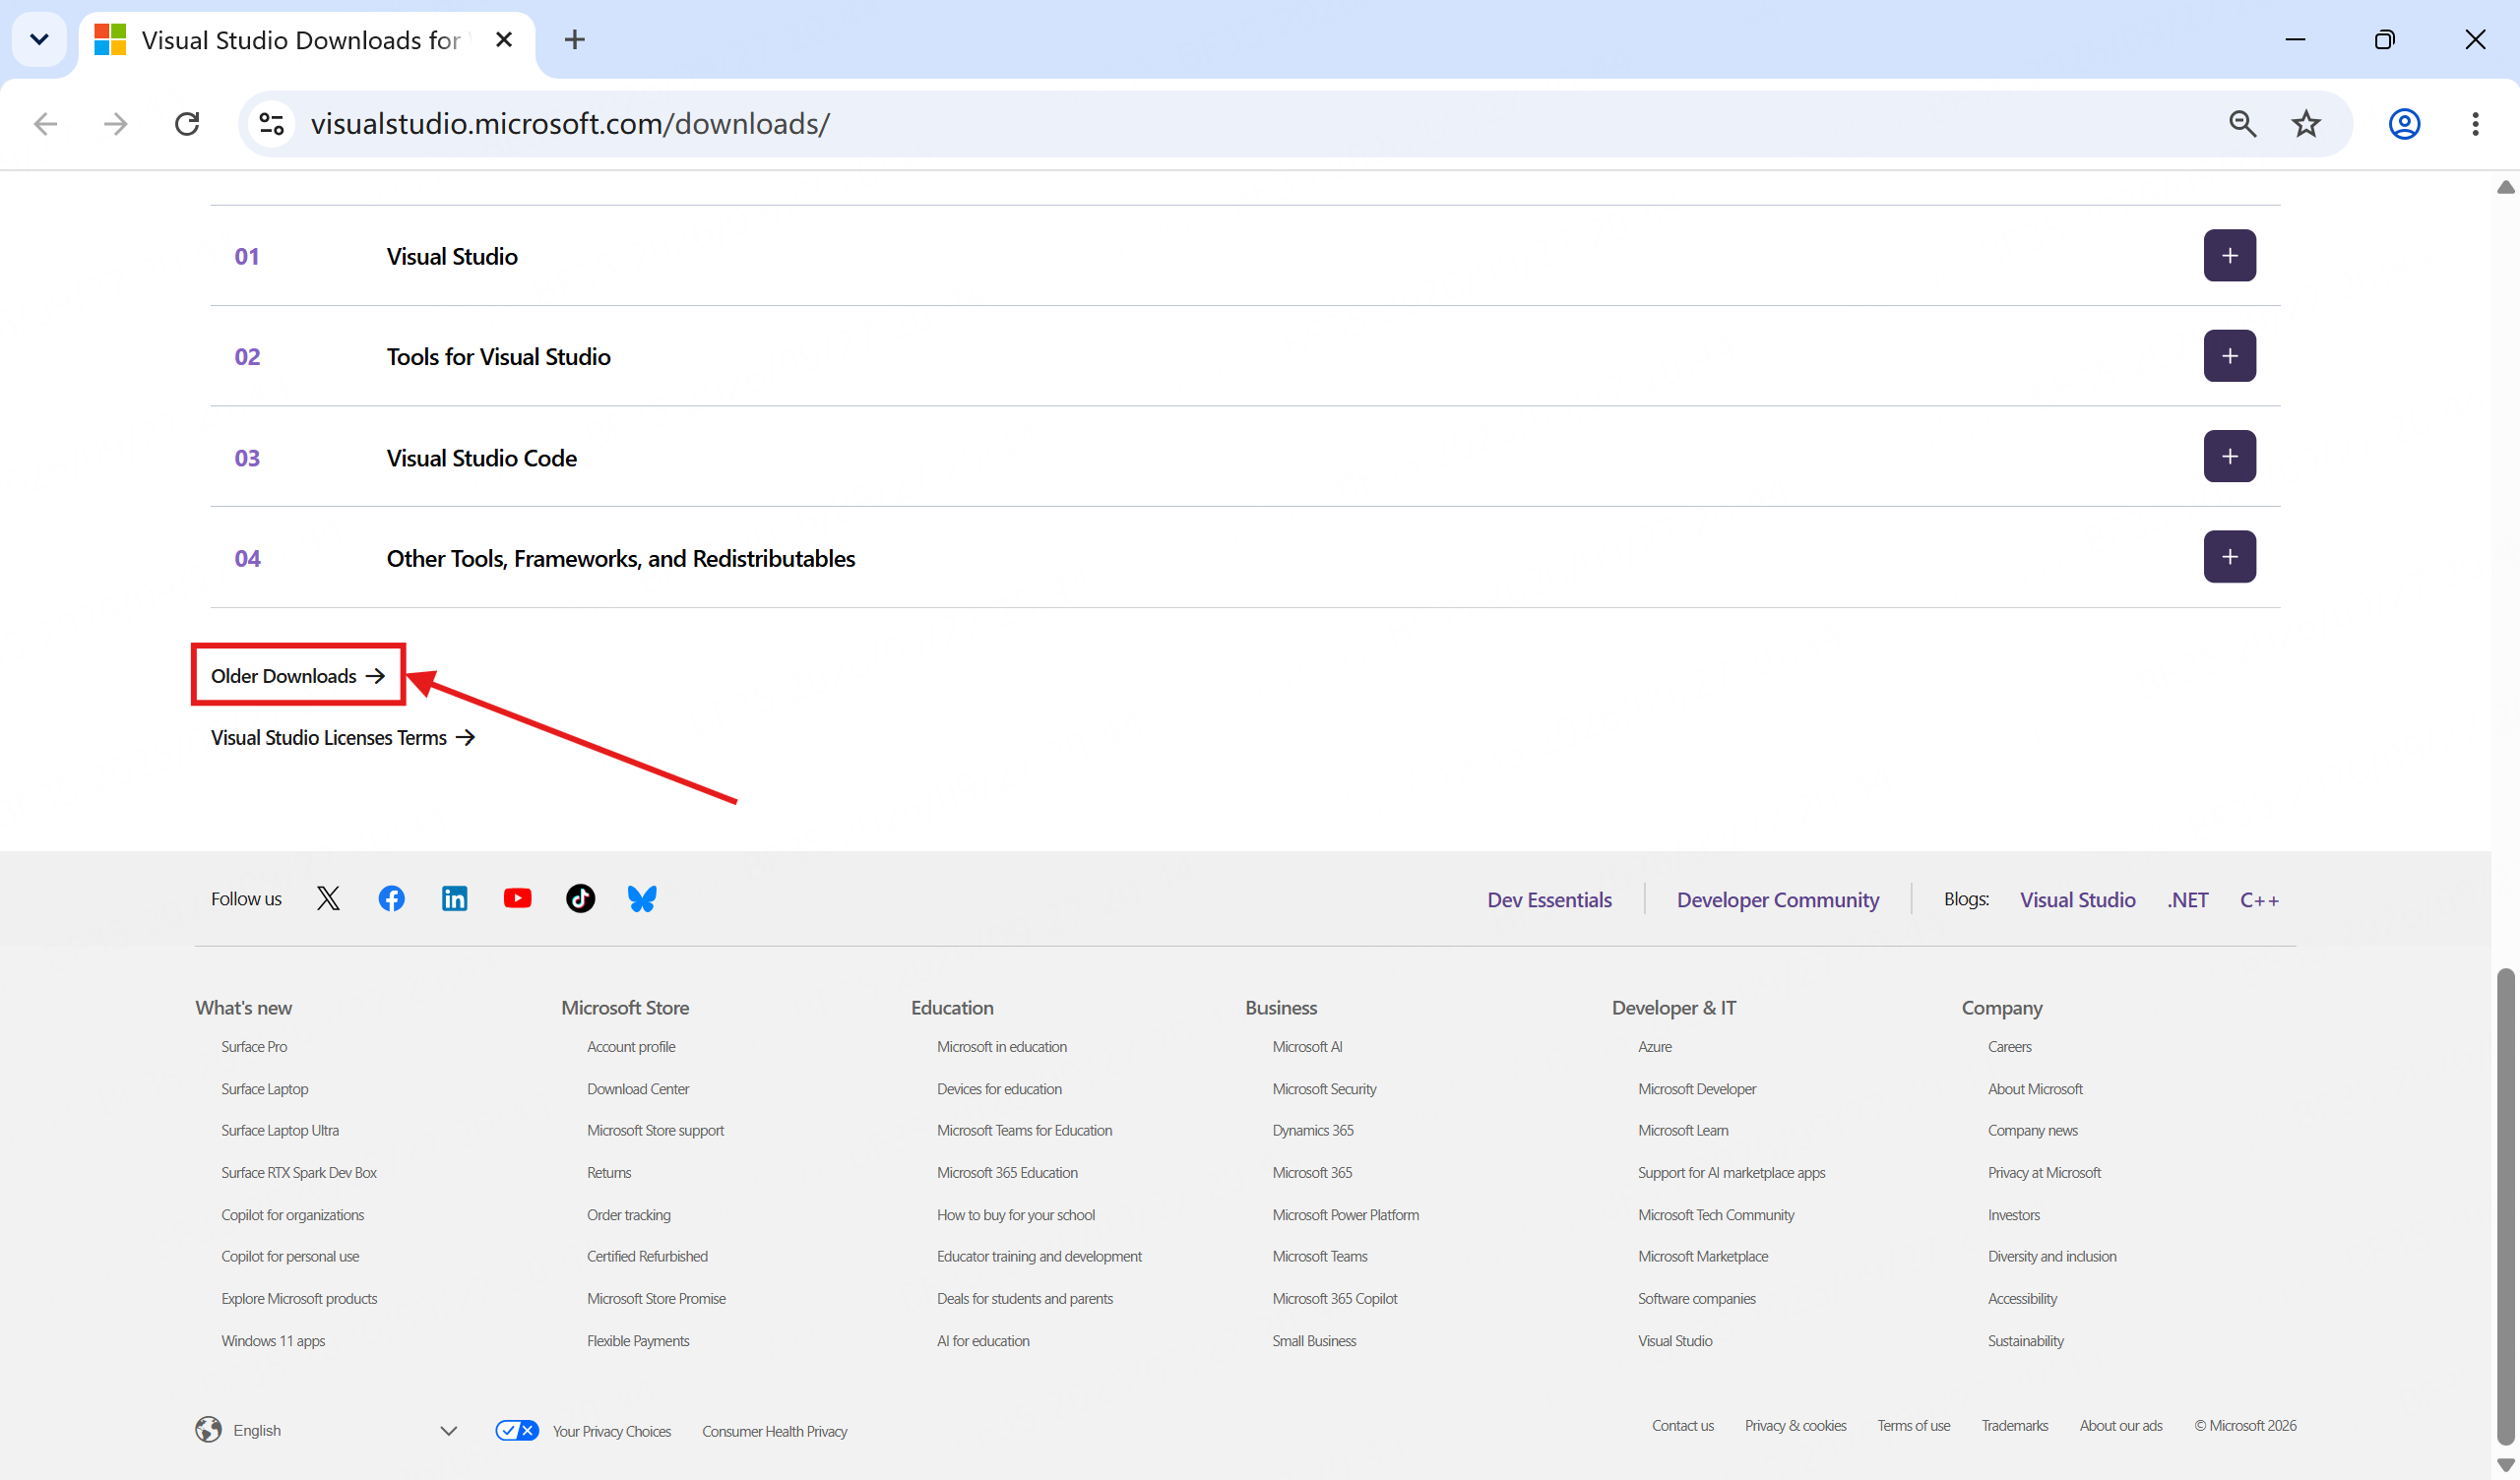The width and height of the screenshot is (2520, 1480).
Task: Open a new tab with the plus button
Action: coord(574,40)
